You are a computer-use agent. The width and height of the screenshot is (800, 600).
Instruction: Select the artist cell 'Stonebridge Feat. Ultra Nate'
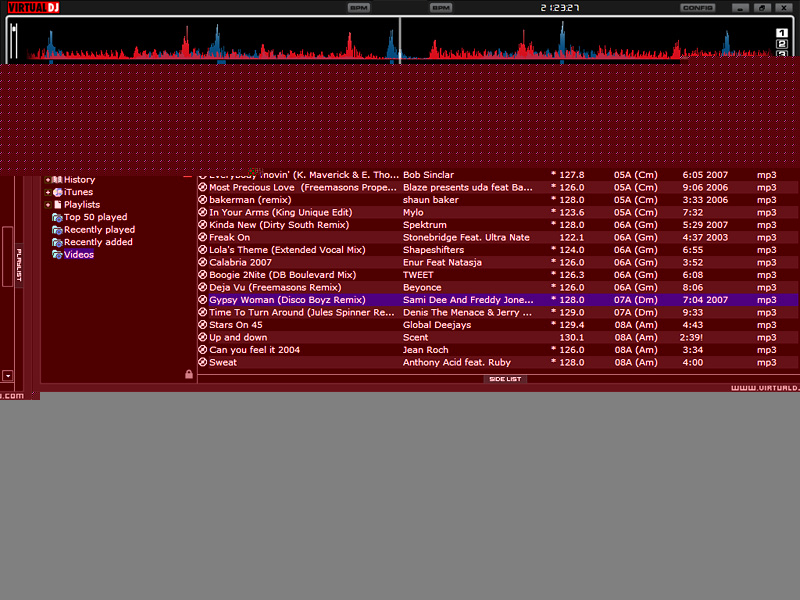pos(466,237)
